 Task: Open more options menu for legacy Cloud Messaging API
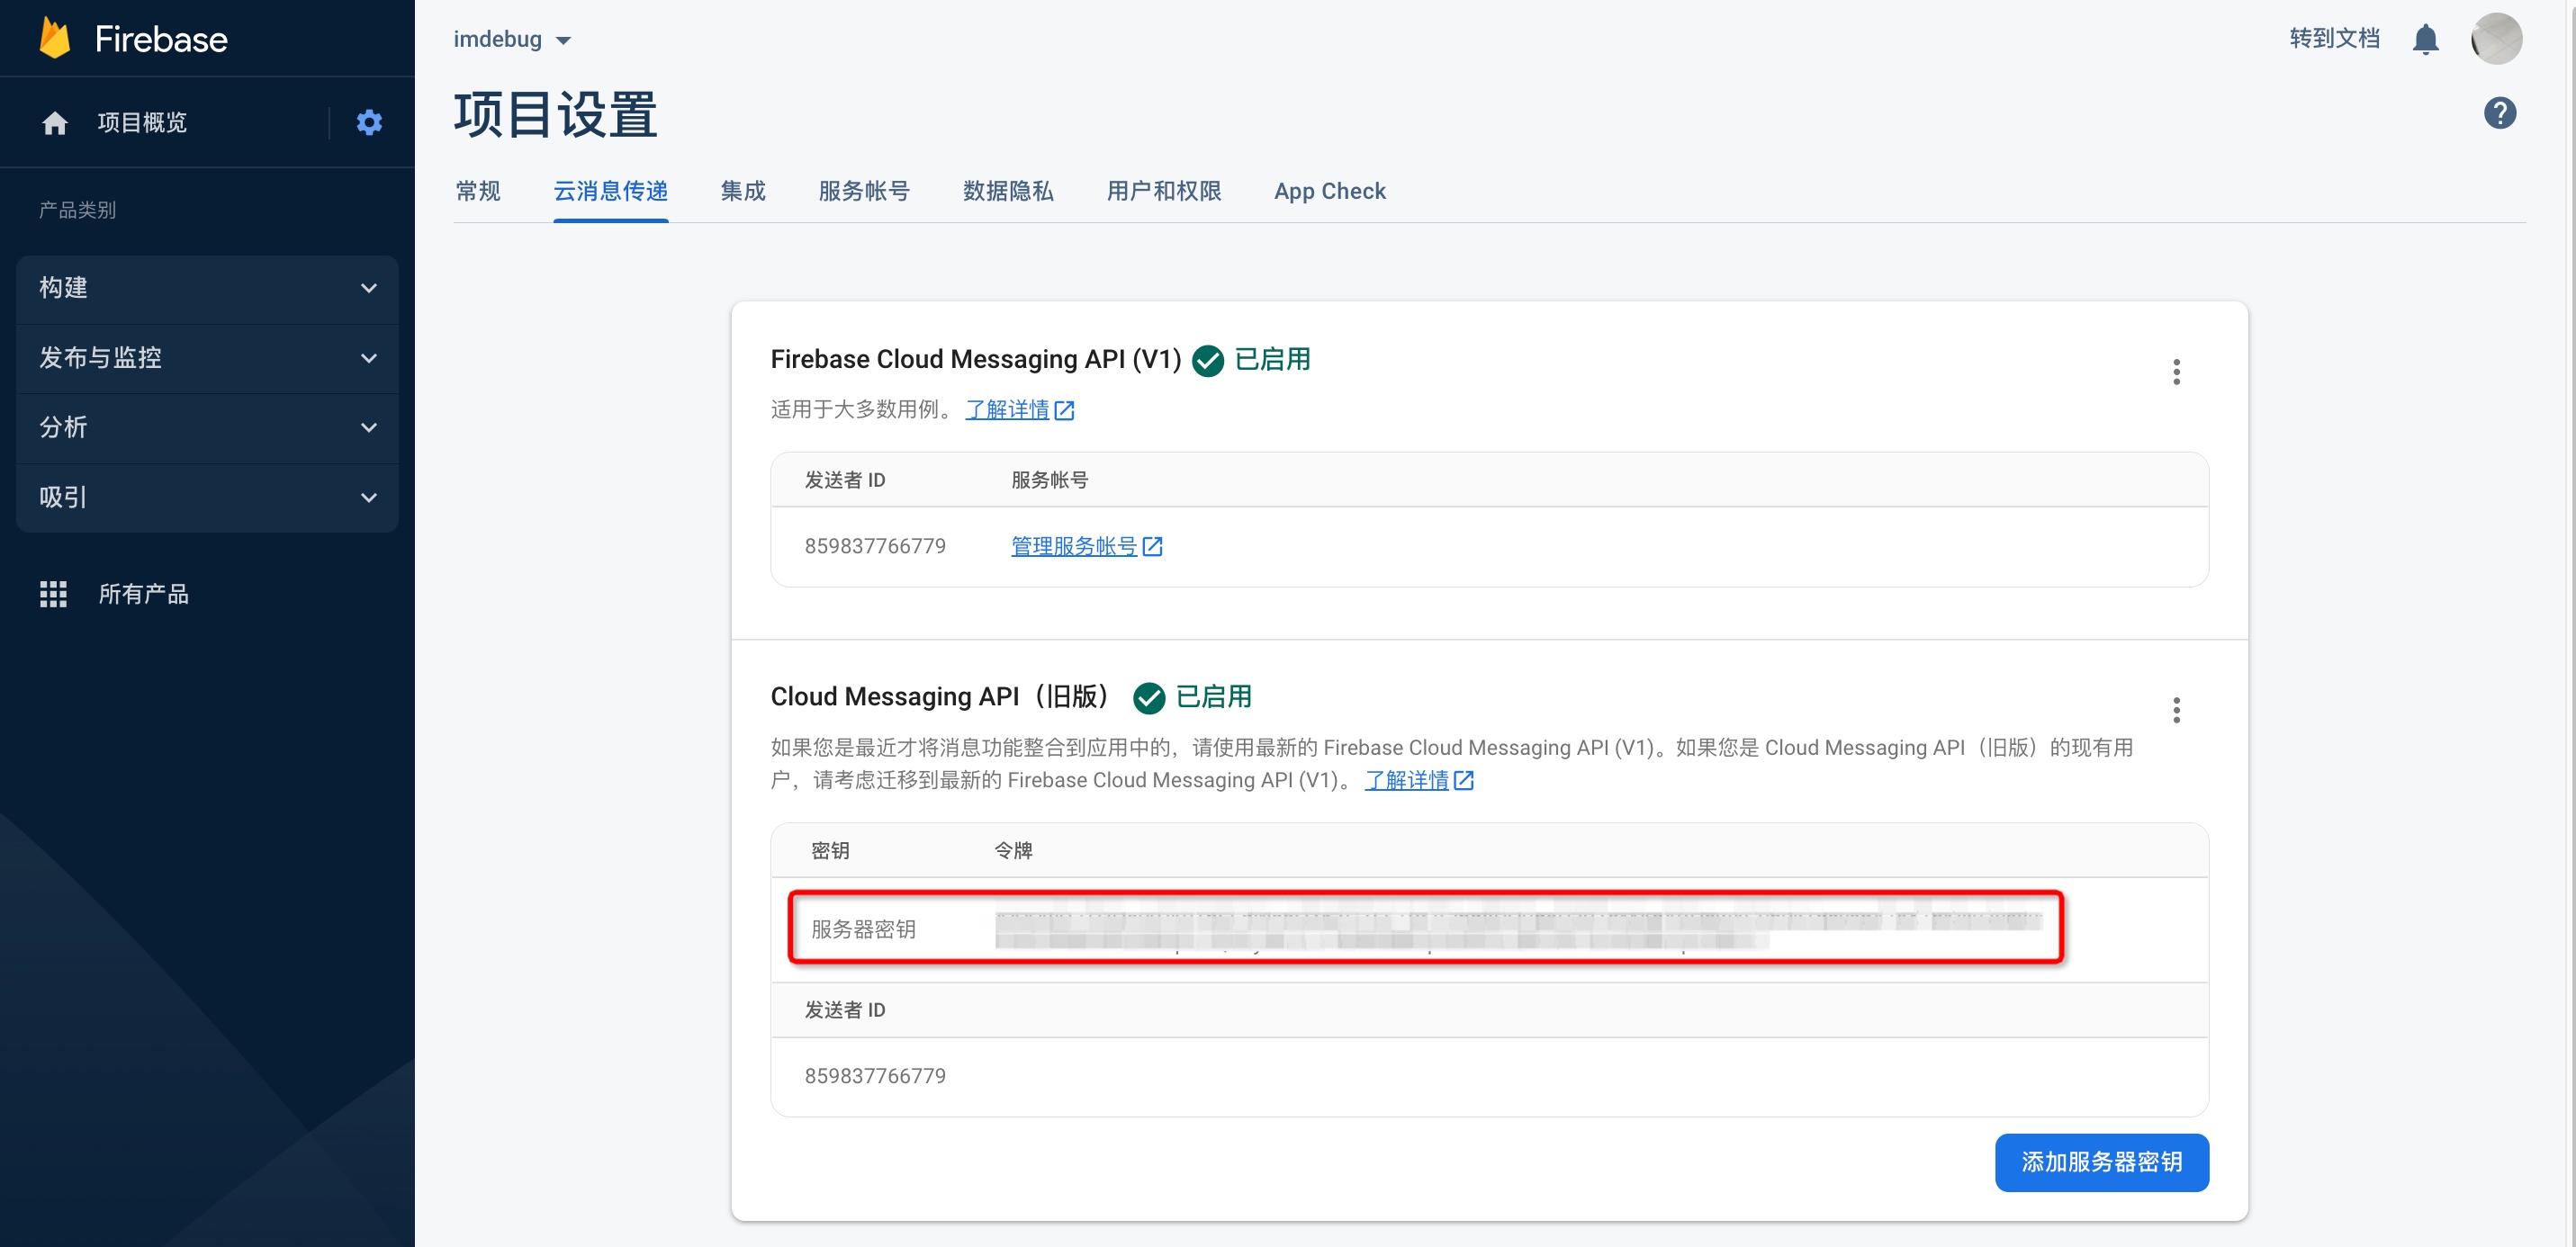pyautogui.click(x=2176, y=710)
